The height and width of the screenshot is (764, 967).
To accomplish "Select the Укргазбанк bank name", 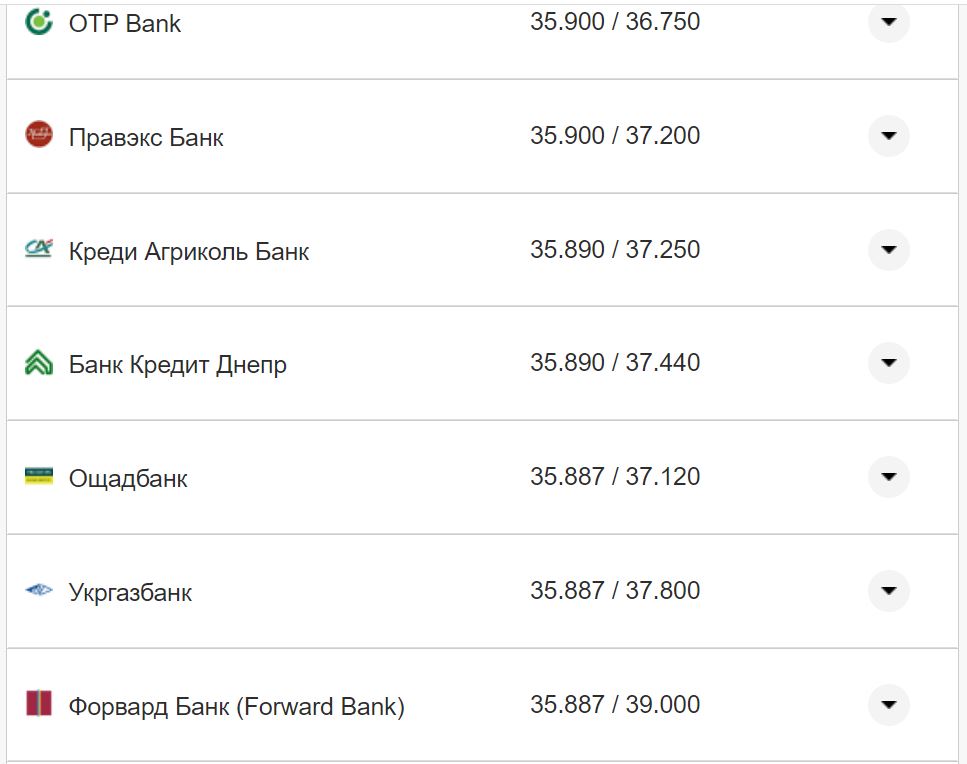I will pyautogui.click(x=130, y=592).
